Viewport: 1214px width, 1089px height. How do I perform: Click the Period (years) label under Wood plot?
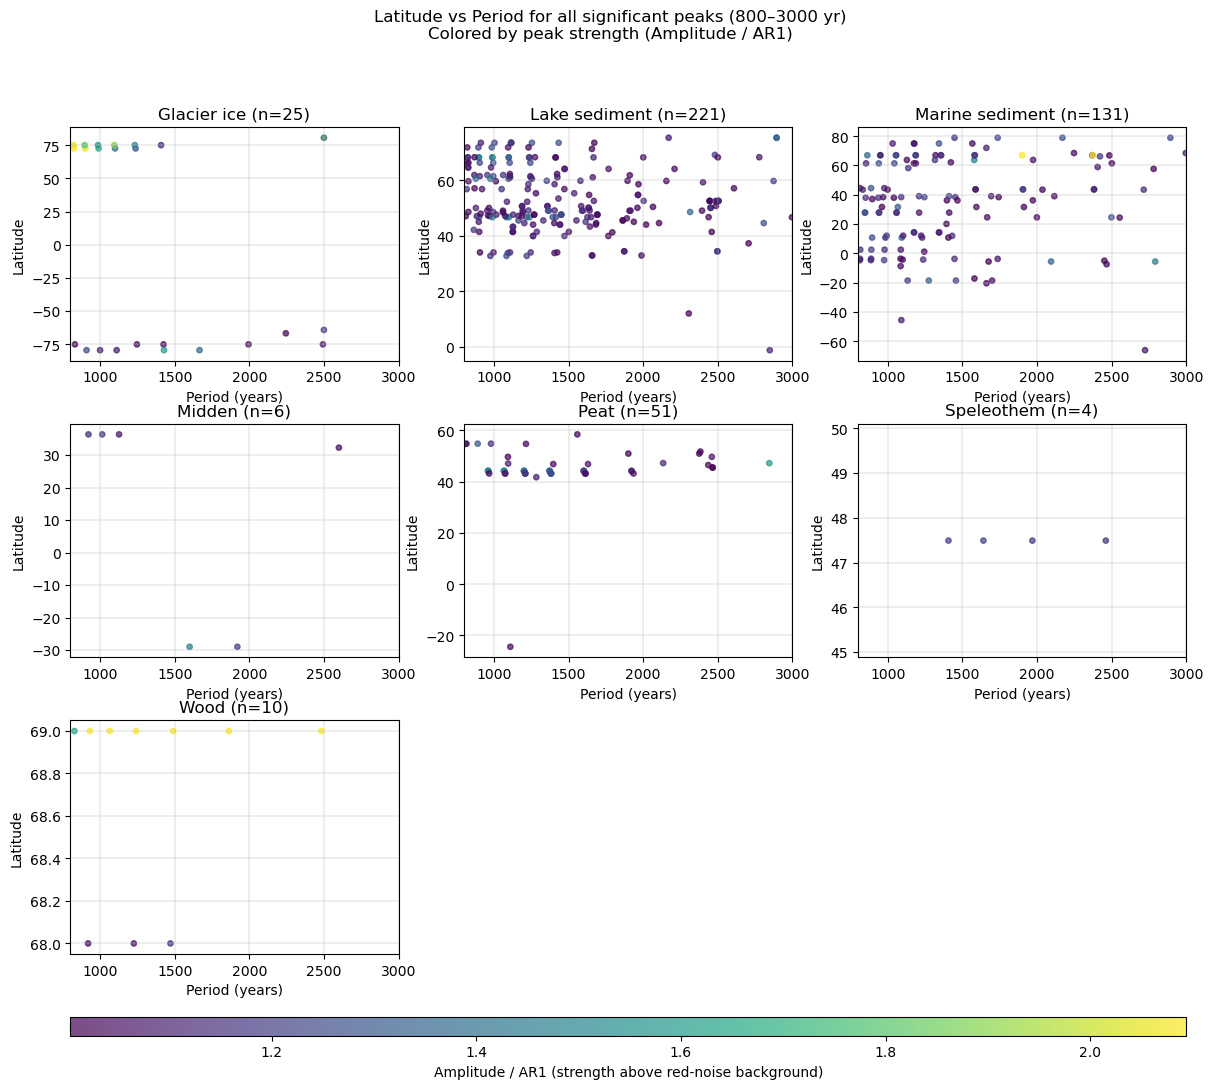coord(234,990)
